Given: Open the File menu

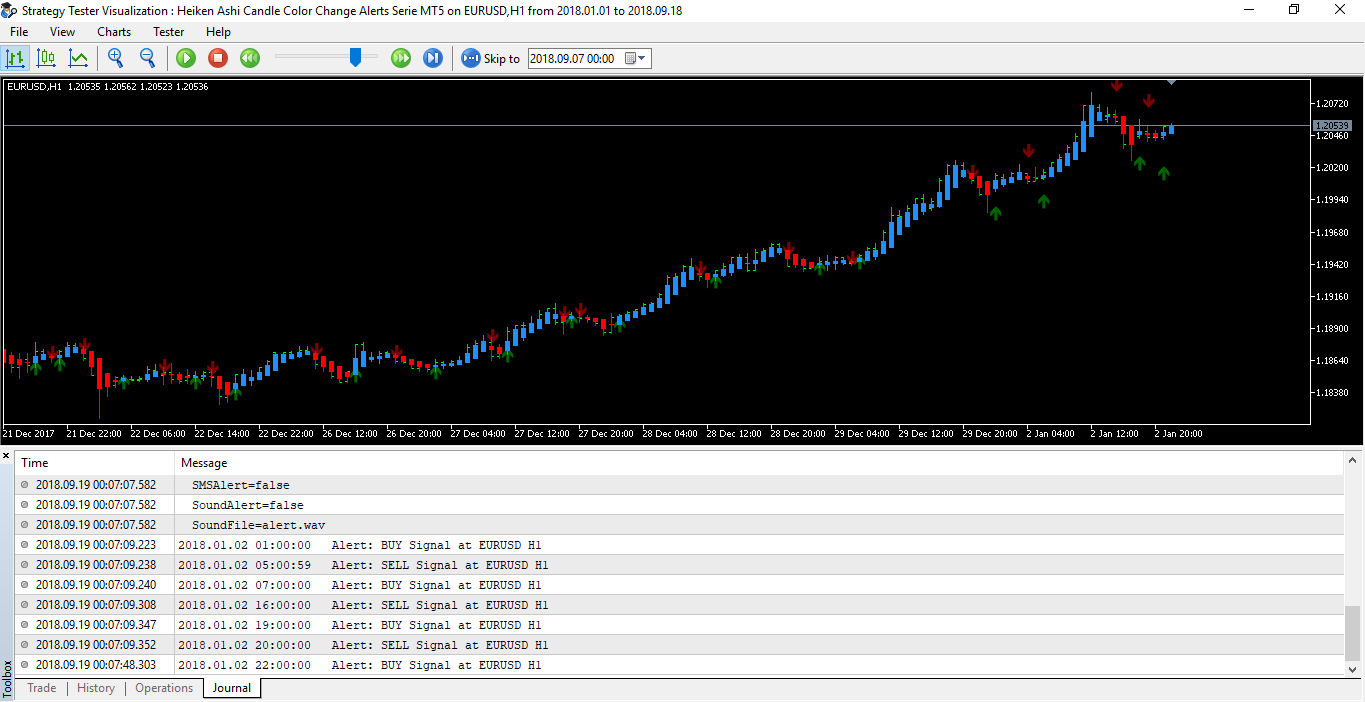Looking at the screenshot, I should (x=19, y=32).
